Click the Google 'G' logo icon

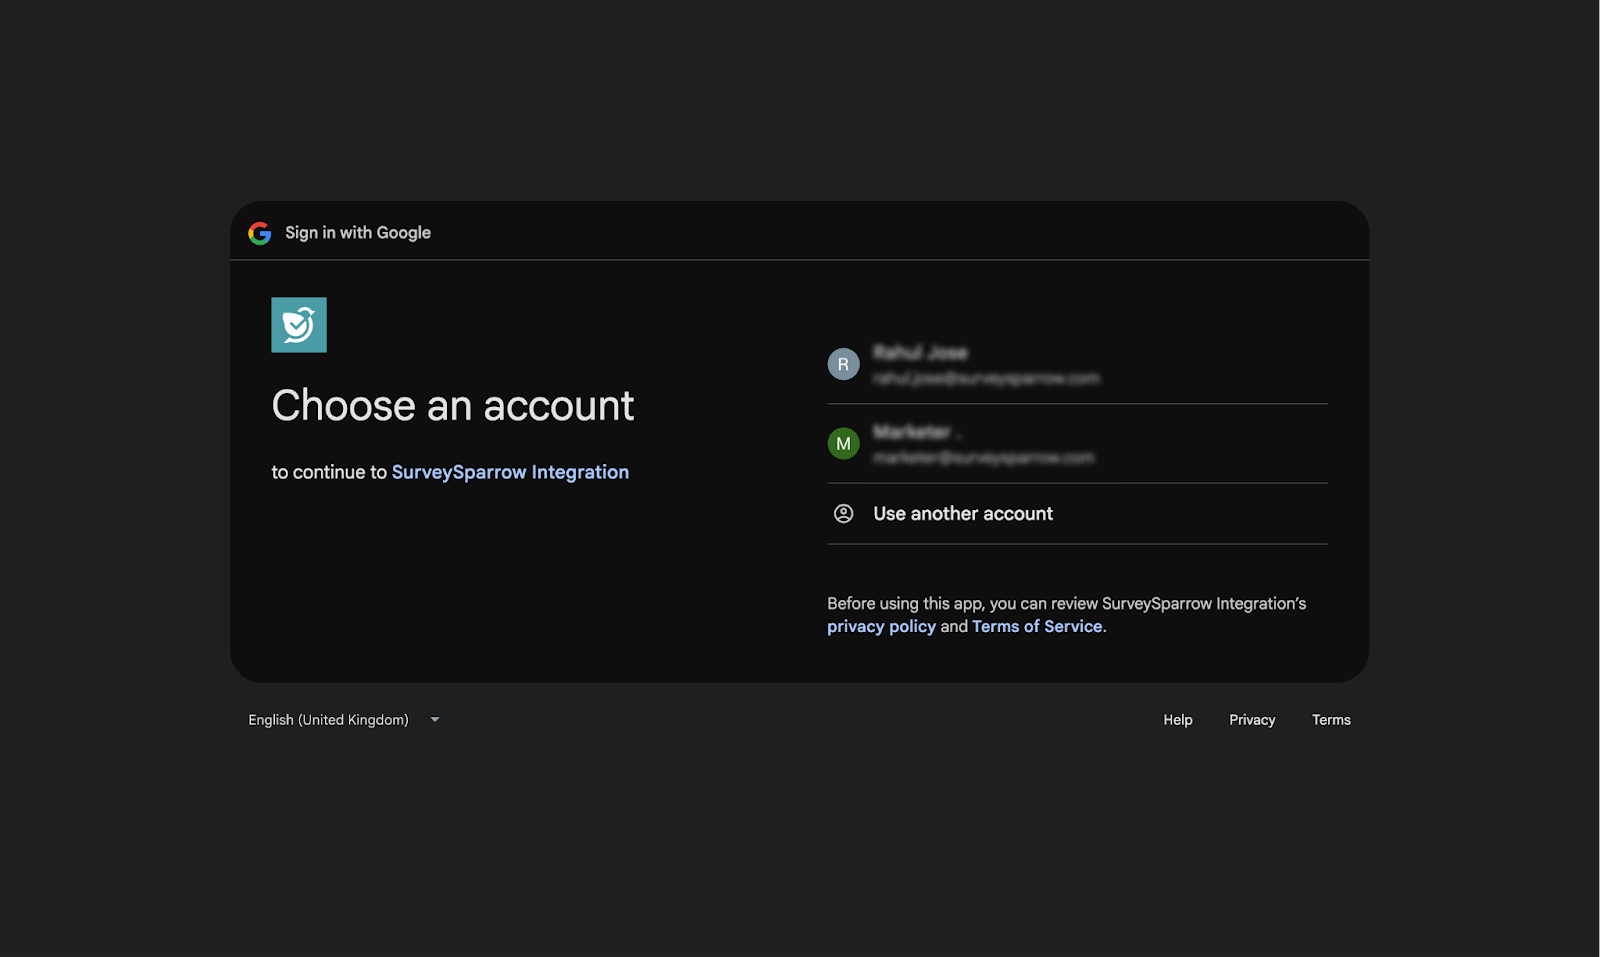pos(260,233)
